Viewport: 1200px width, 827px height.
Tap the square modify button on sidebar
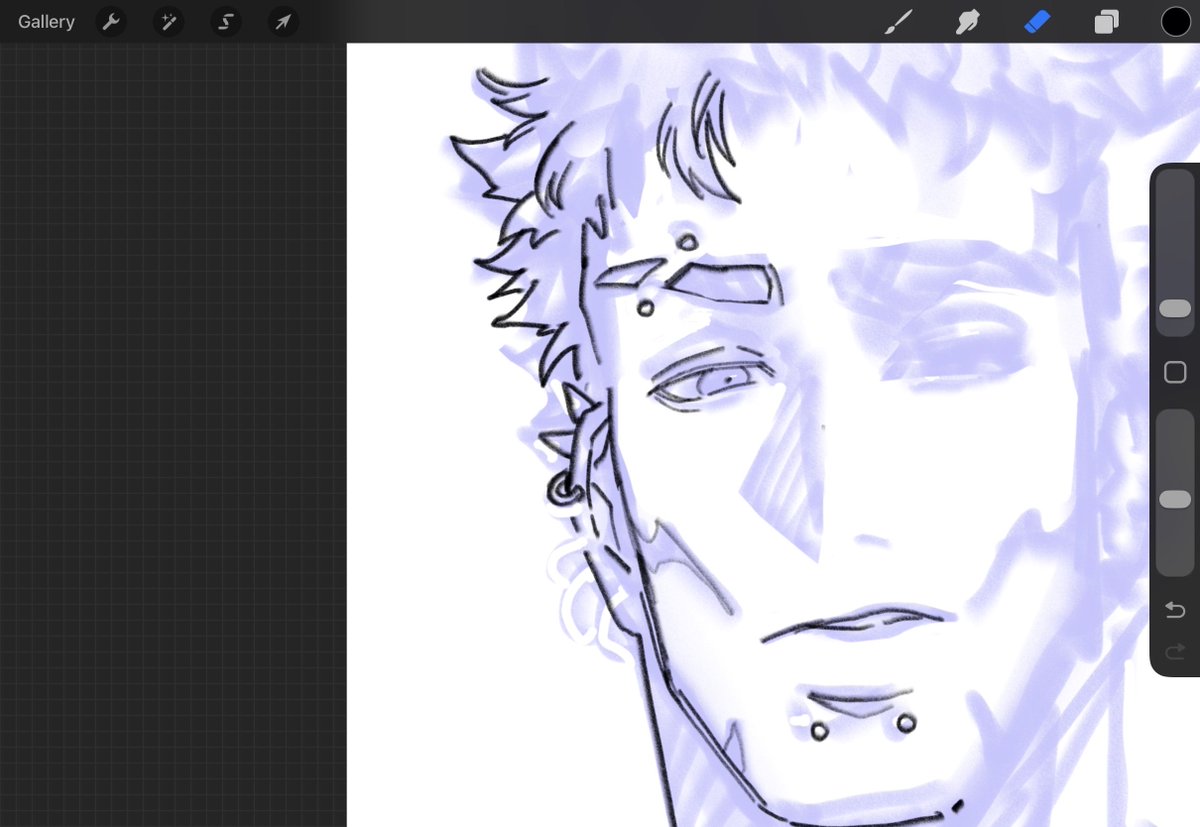coord(1175,373)
